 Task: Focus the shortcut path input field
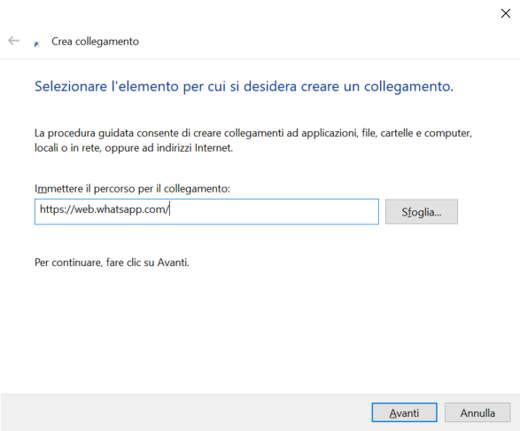pyautogui.click(x=207, y=212)
